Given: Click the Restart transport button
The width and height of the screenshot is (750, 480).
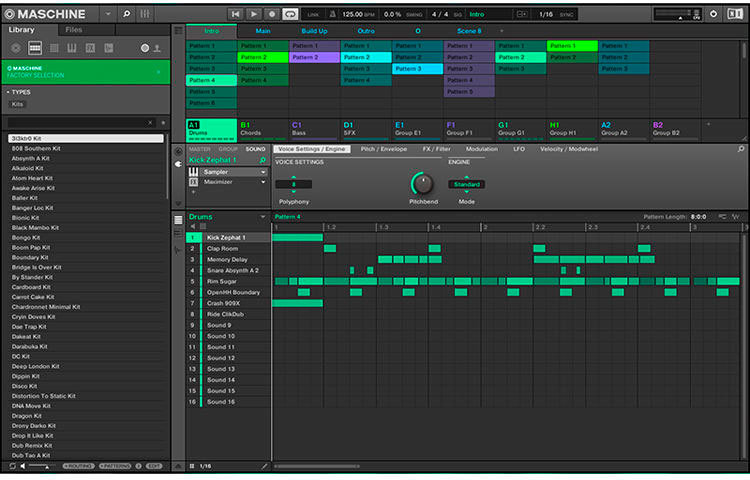Looking at the screenshot, I should 236,14.
